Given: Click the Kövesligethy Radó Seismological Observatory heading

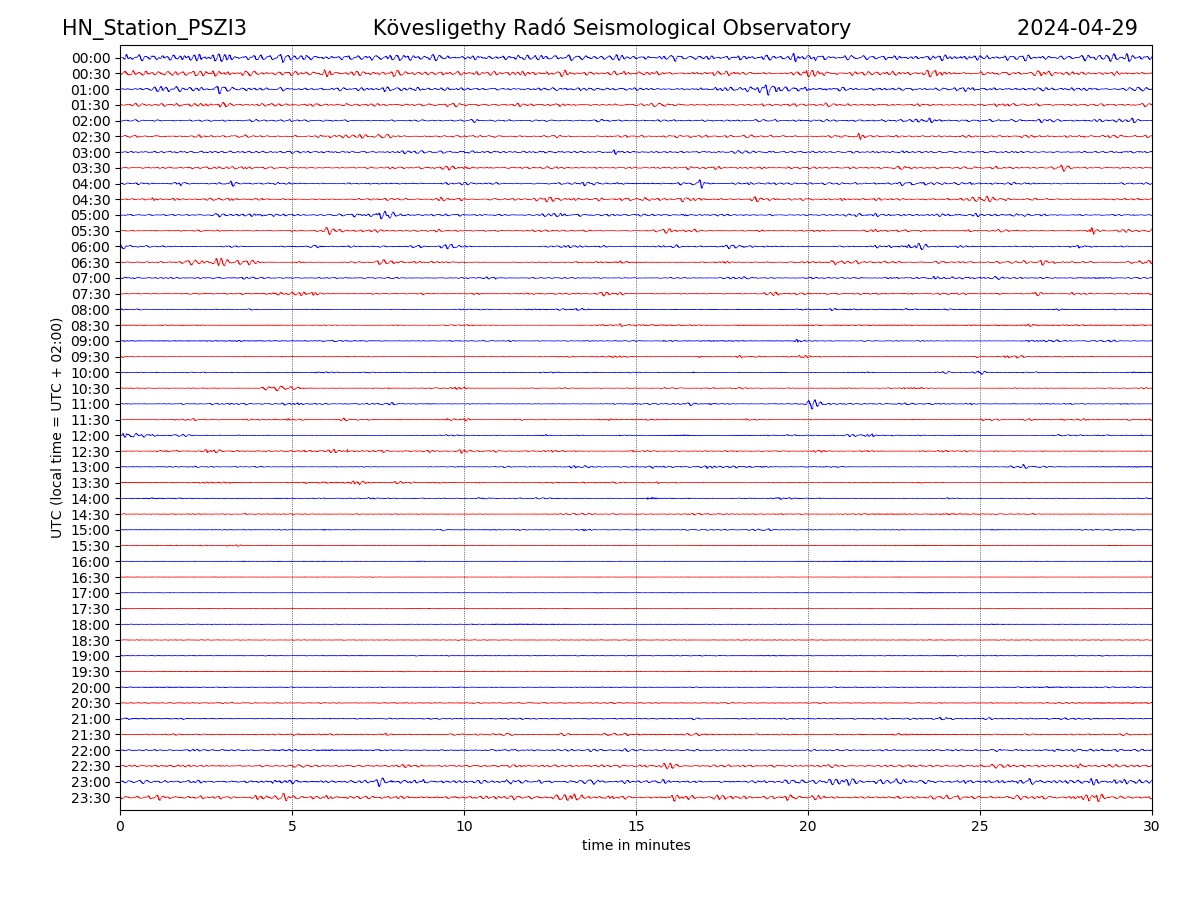Looking at the screenshot, I should [611, 28].
